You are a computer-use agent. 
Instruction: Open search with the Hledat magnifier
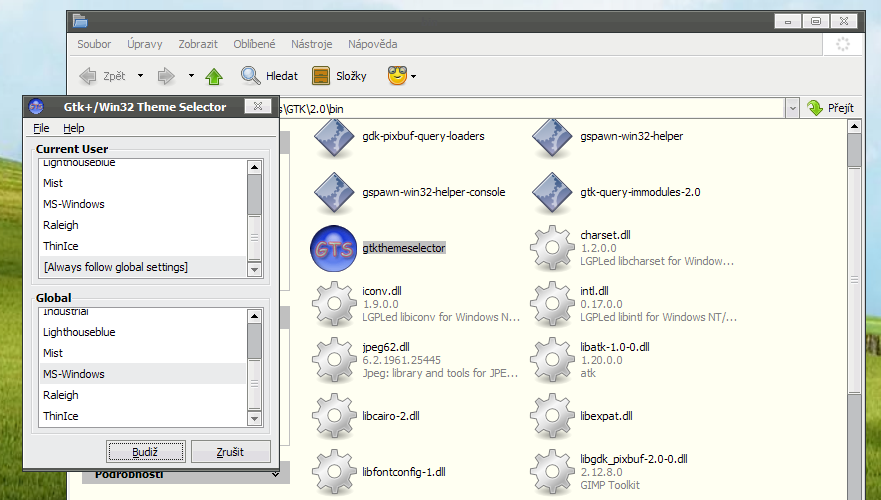[x=251, y=75]
